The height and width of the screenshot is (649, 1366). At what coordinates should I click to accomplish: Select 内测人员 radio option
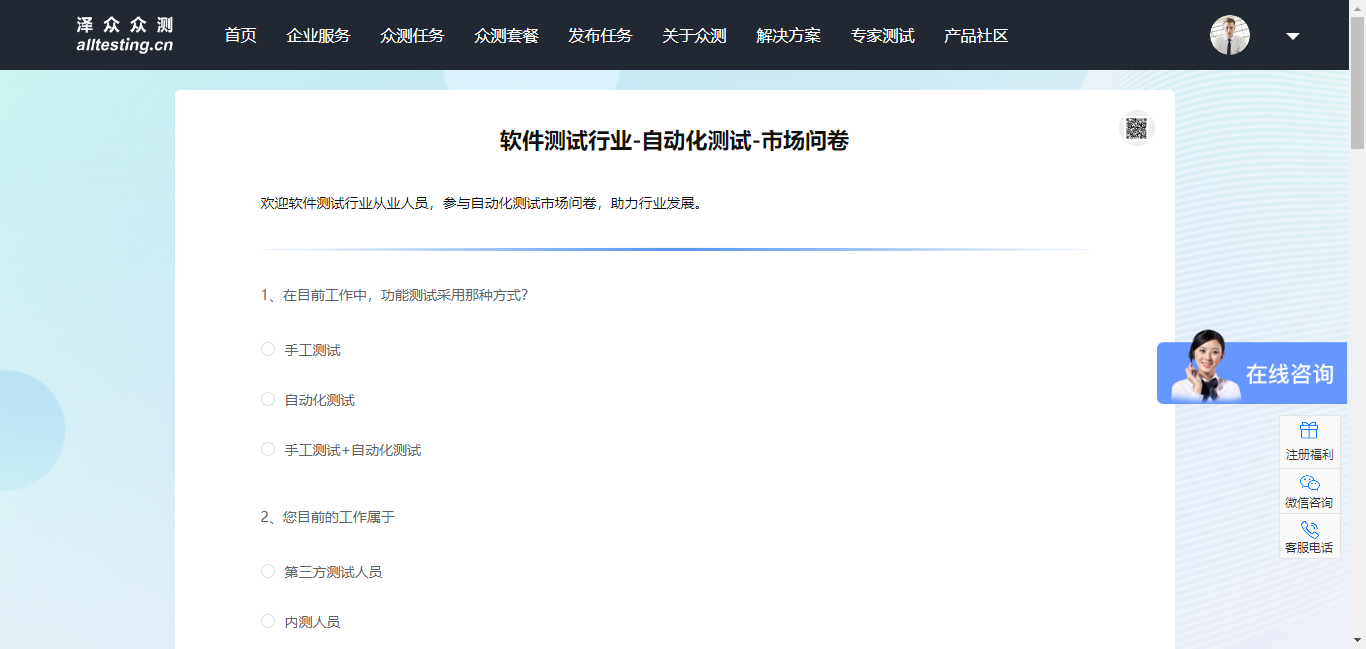pyautogui.click(x=268, y=621)
